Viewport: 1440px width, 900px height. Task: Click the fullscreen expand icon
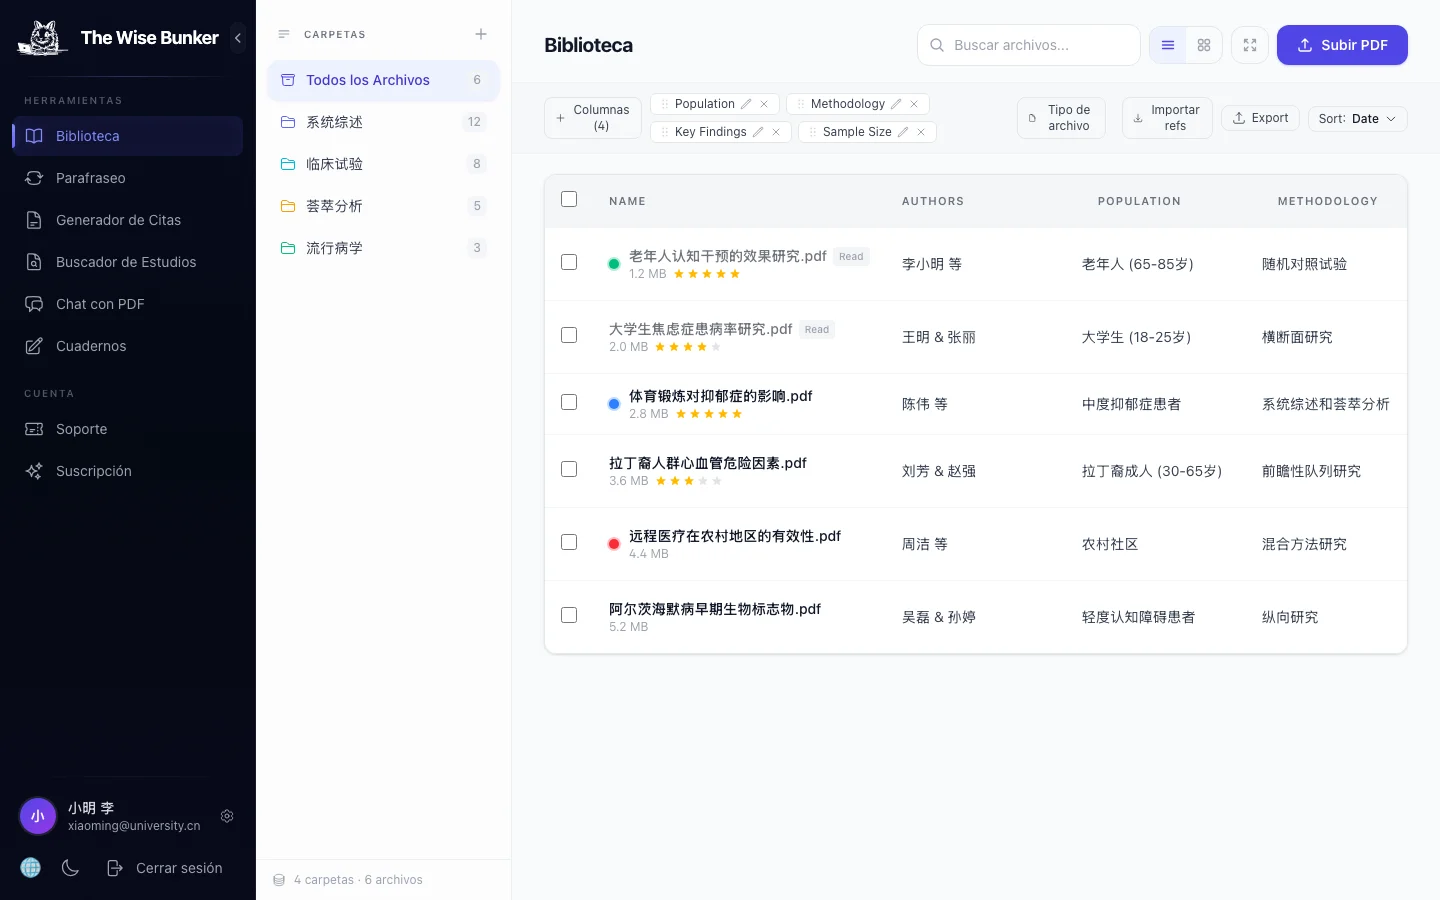tap(1250, 45)
